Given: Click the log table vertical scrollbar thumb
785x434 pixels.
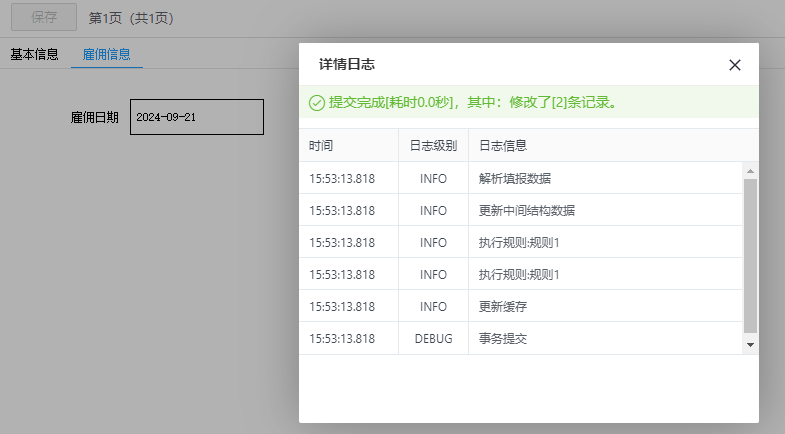Looking at the screenshot, I should pyautogui.click(x=751, y=255).
